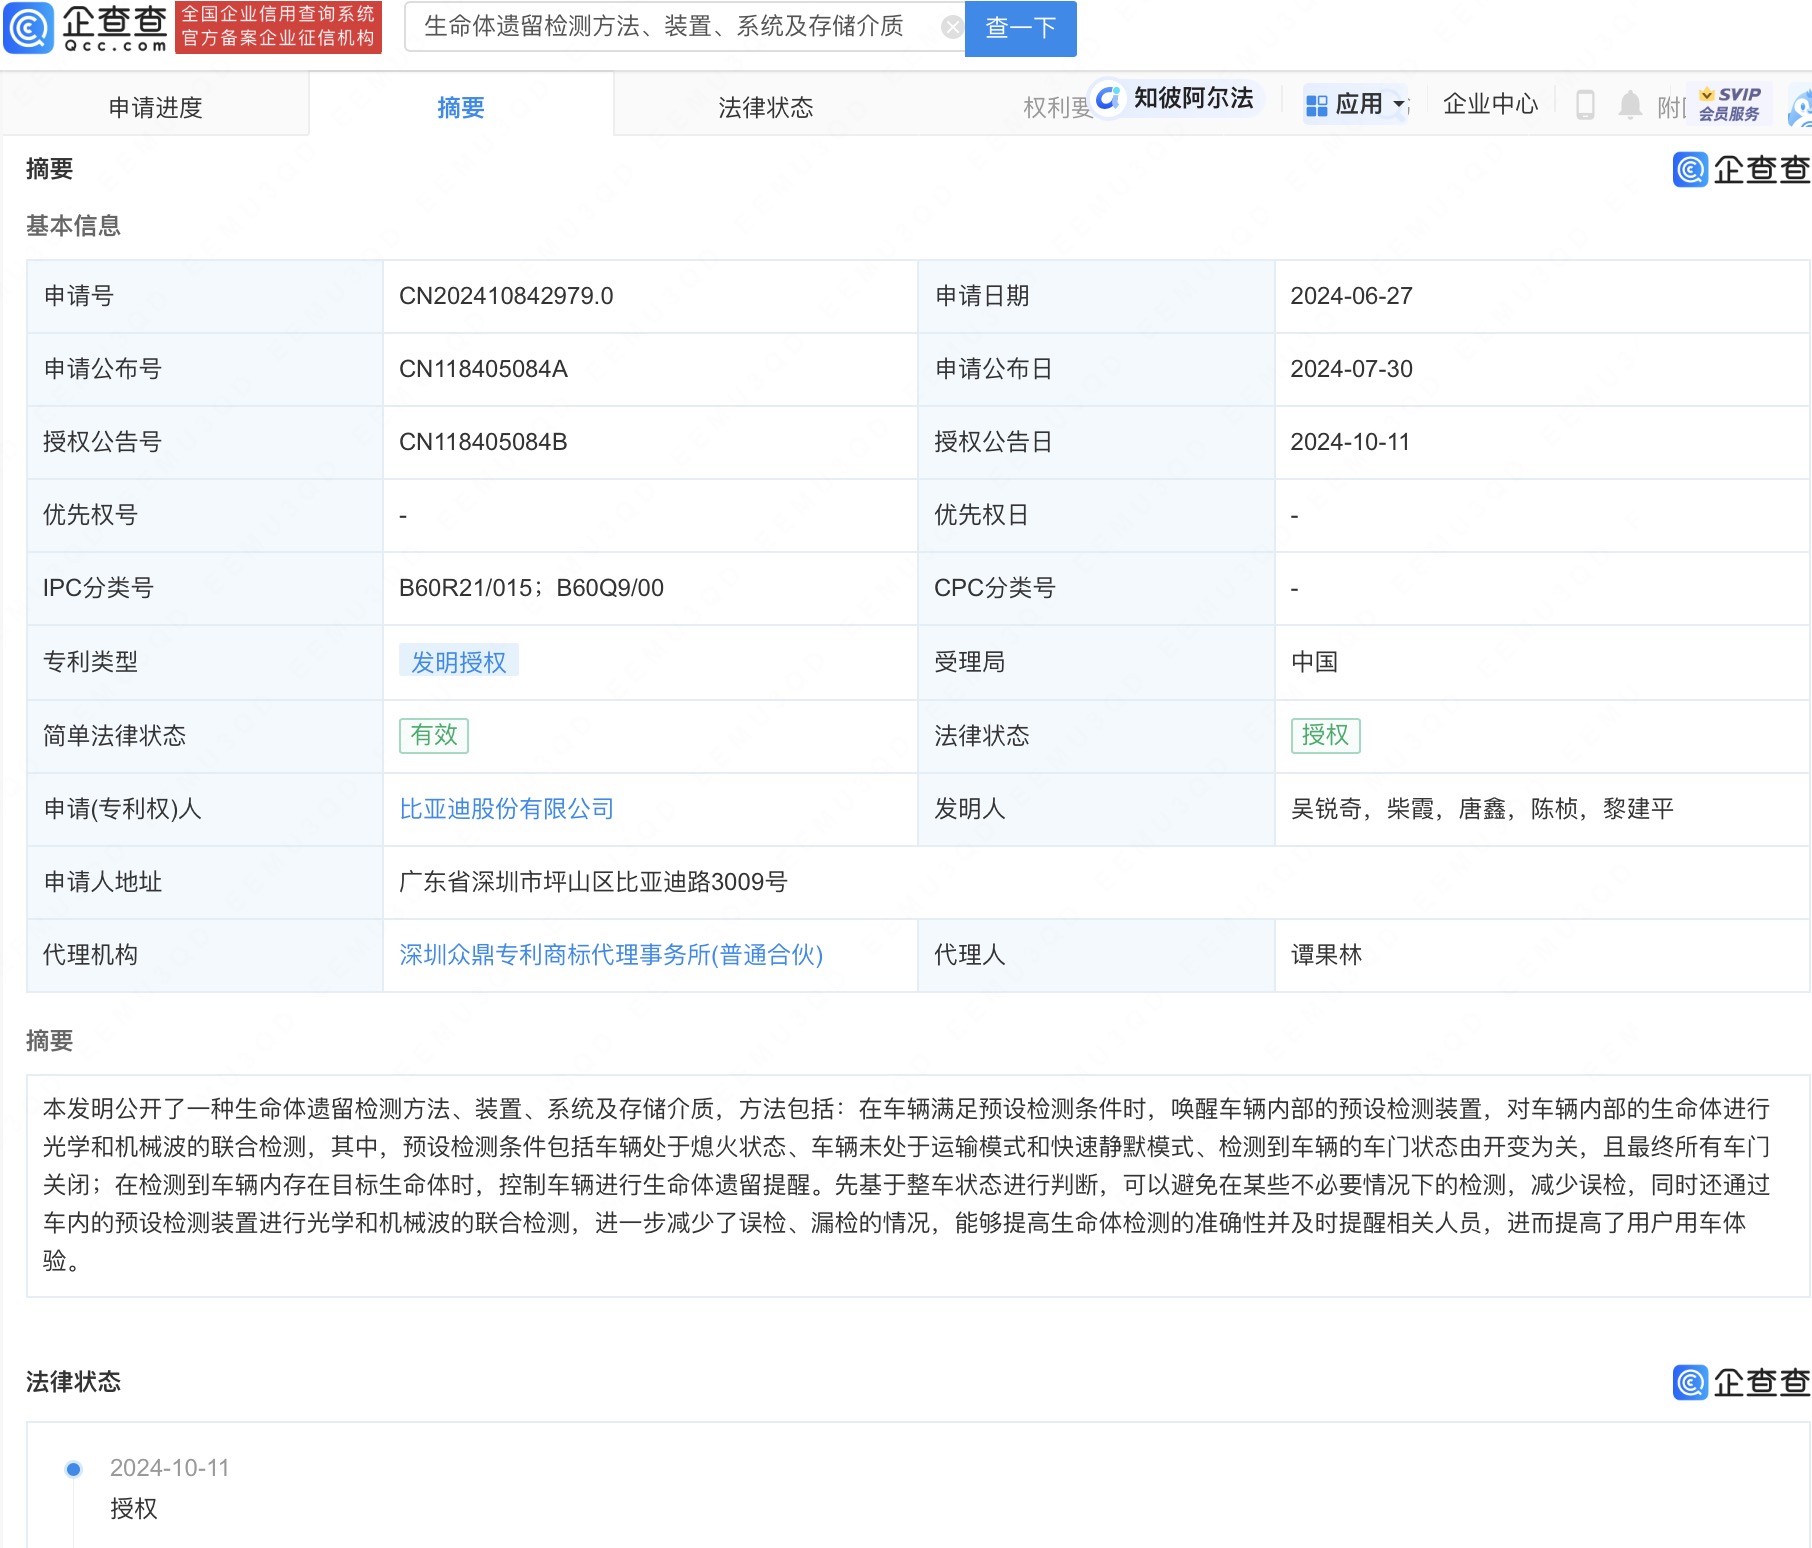Screen dimensions: 1812x1548
Task: Select the 摘要 tab
Action: pos(461,106)
